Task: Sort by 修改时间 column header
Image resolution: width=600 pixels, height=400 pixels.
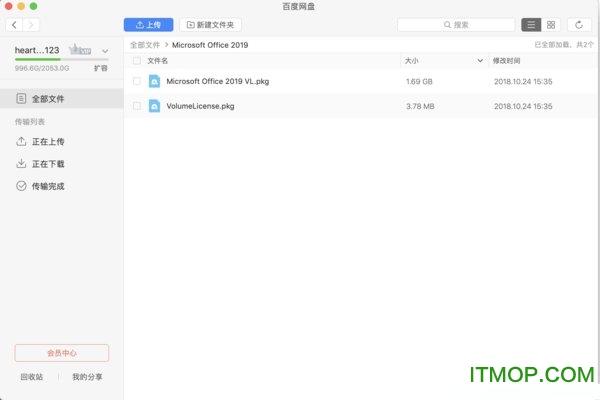Action: pos(506,61)
